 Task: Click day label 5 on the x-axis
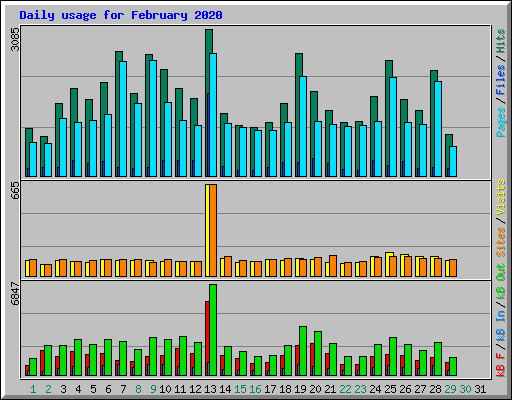pyautogui.click(x=93, y=389)
